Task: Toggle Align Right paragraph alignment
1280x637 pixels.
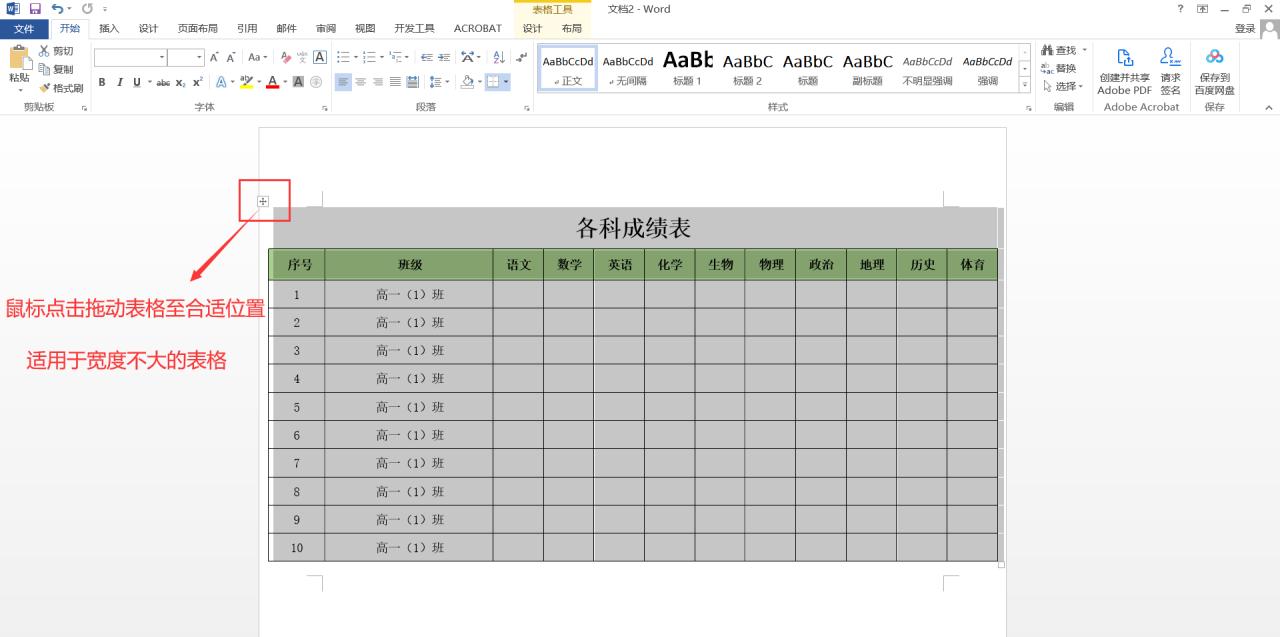Action: (x=378, y=82)
